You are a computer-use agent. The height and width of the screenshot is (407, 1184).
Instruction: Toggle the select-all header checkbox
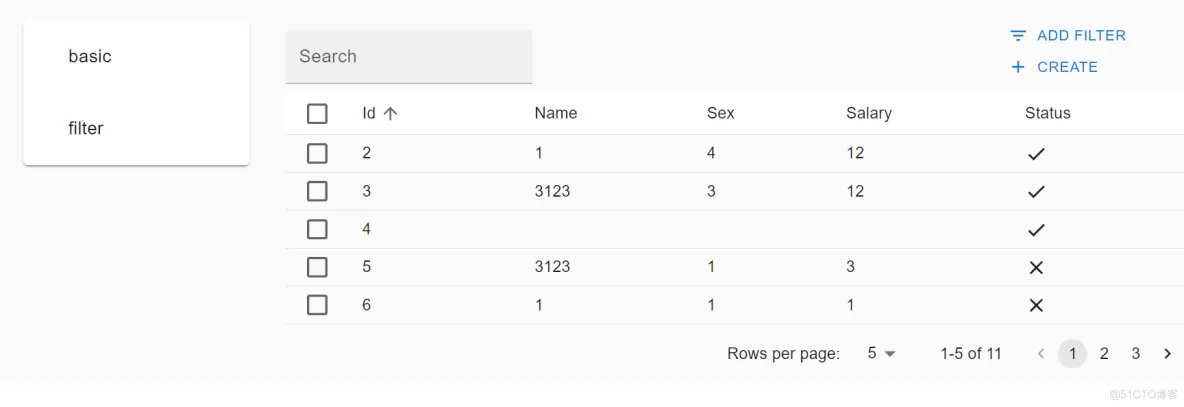pyautogui.click(x=317, y=114)
